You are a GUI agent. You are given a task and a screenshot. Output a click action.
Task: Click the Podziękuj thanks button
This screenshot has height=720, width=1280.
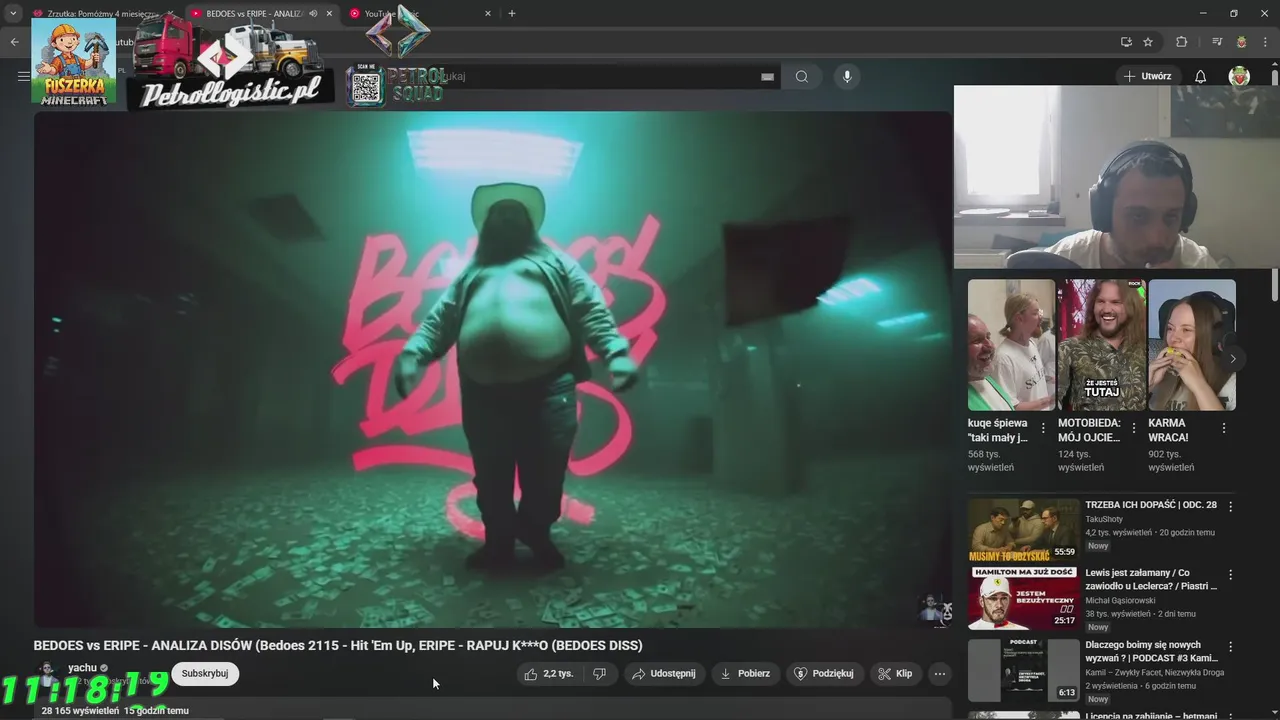tap(824, 674)
